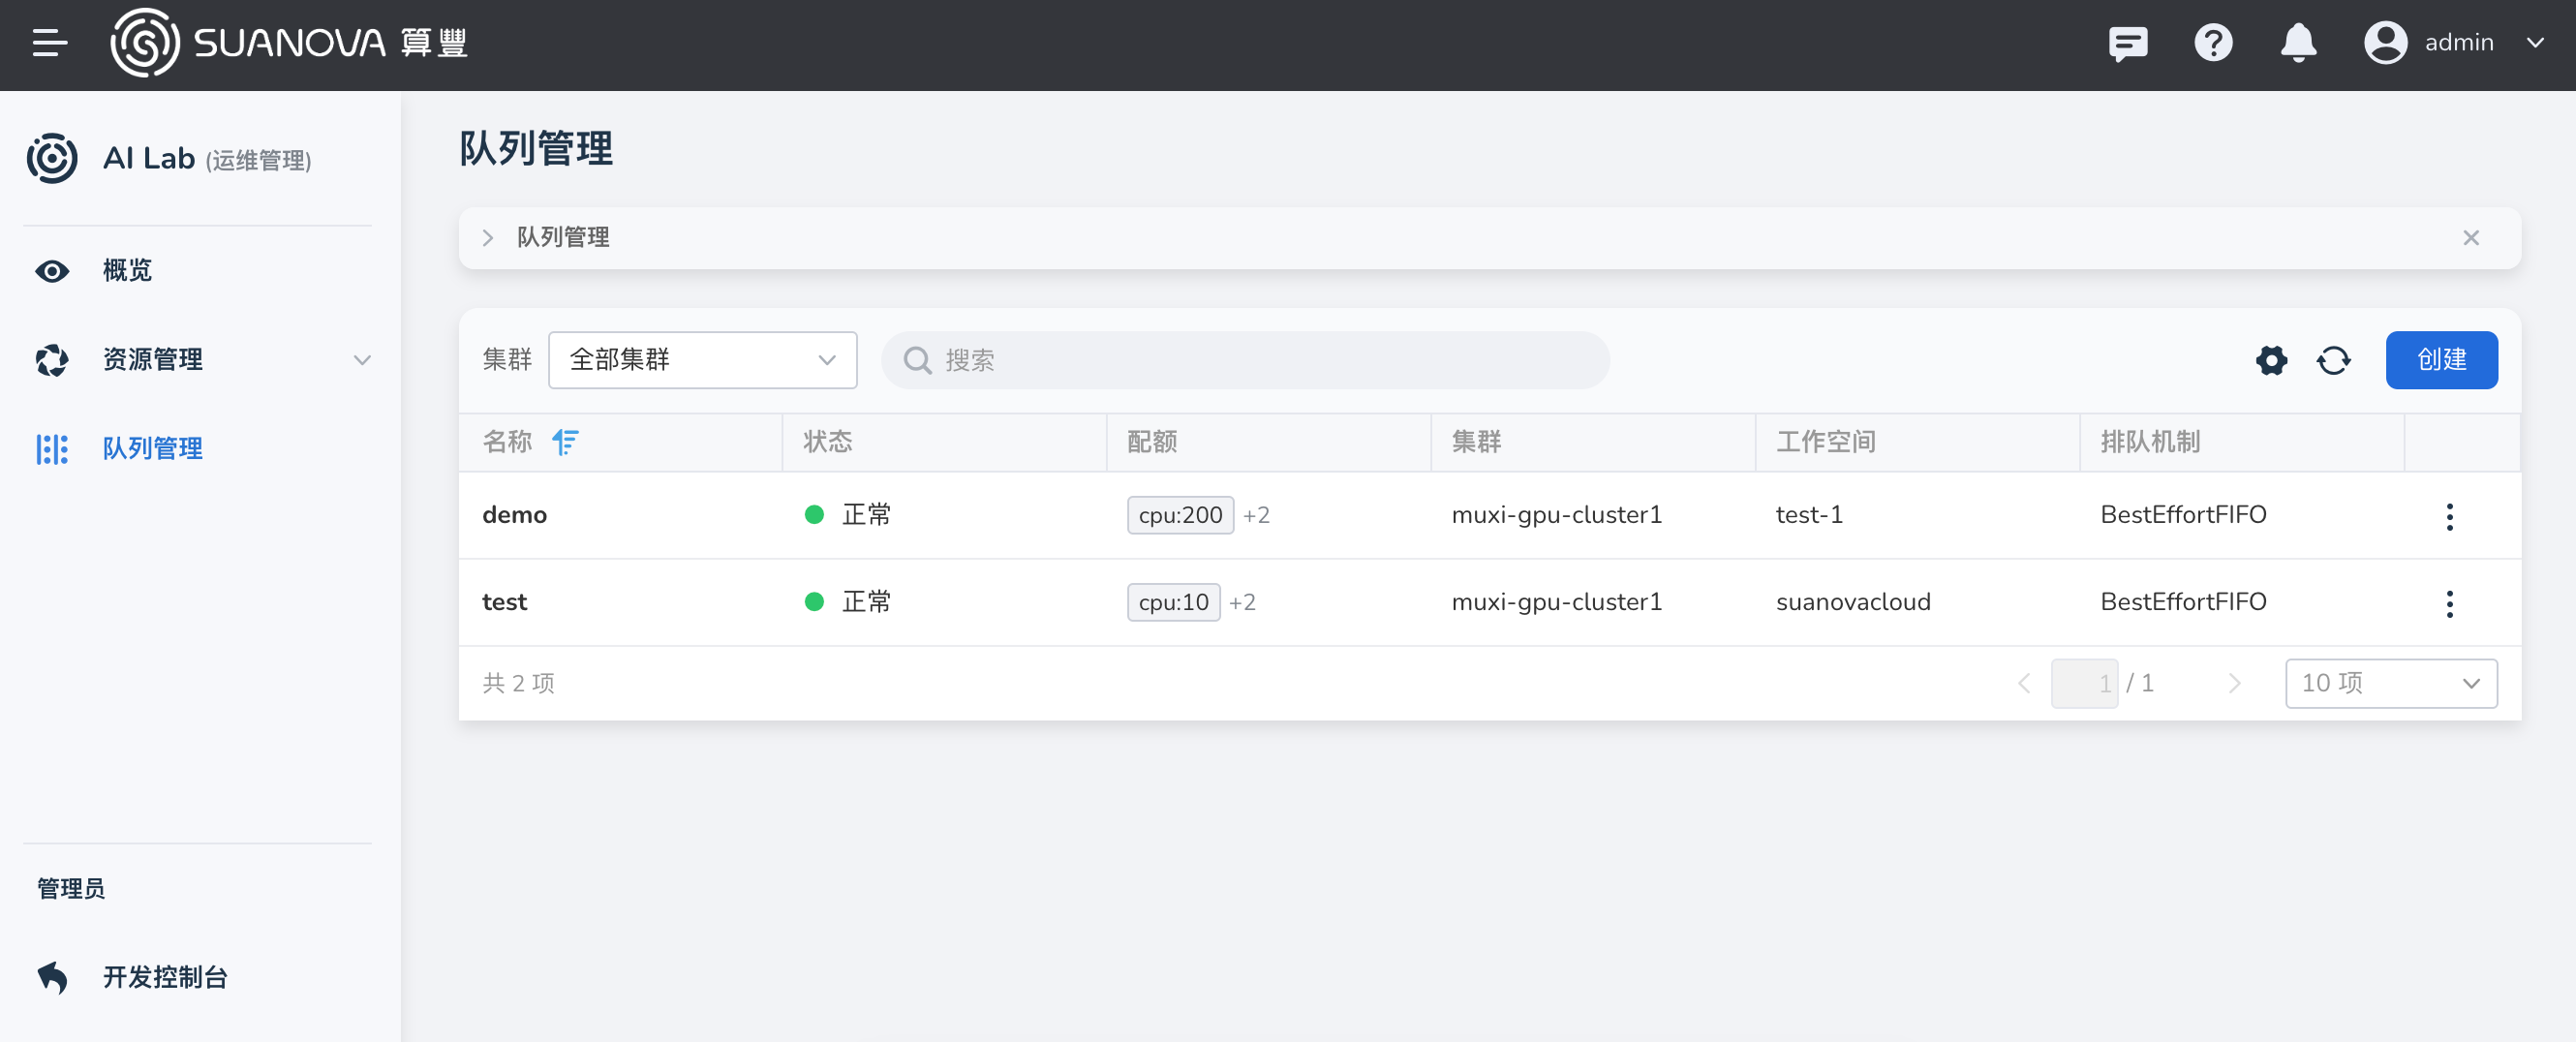
Task: Click the 资源管理 icon
Action: pyautogui.click(x=52, y=360)
